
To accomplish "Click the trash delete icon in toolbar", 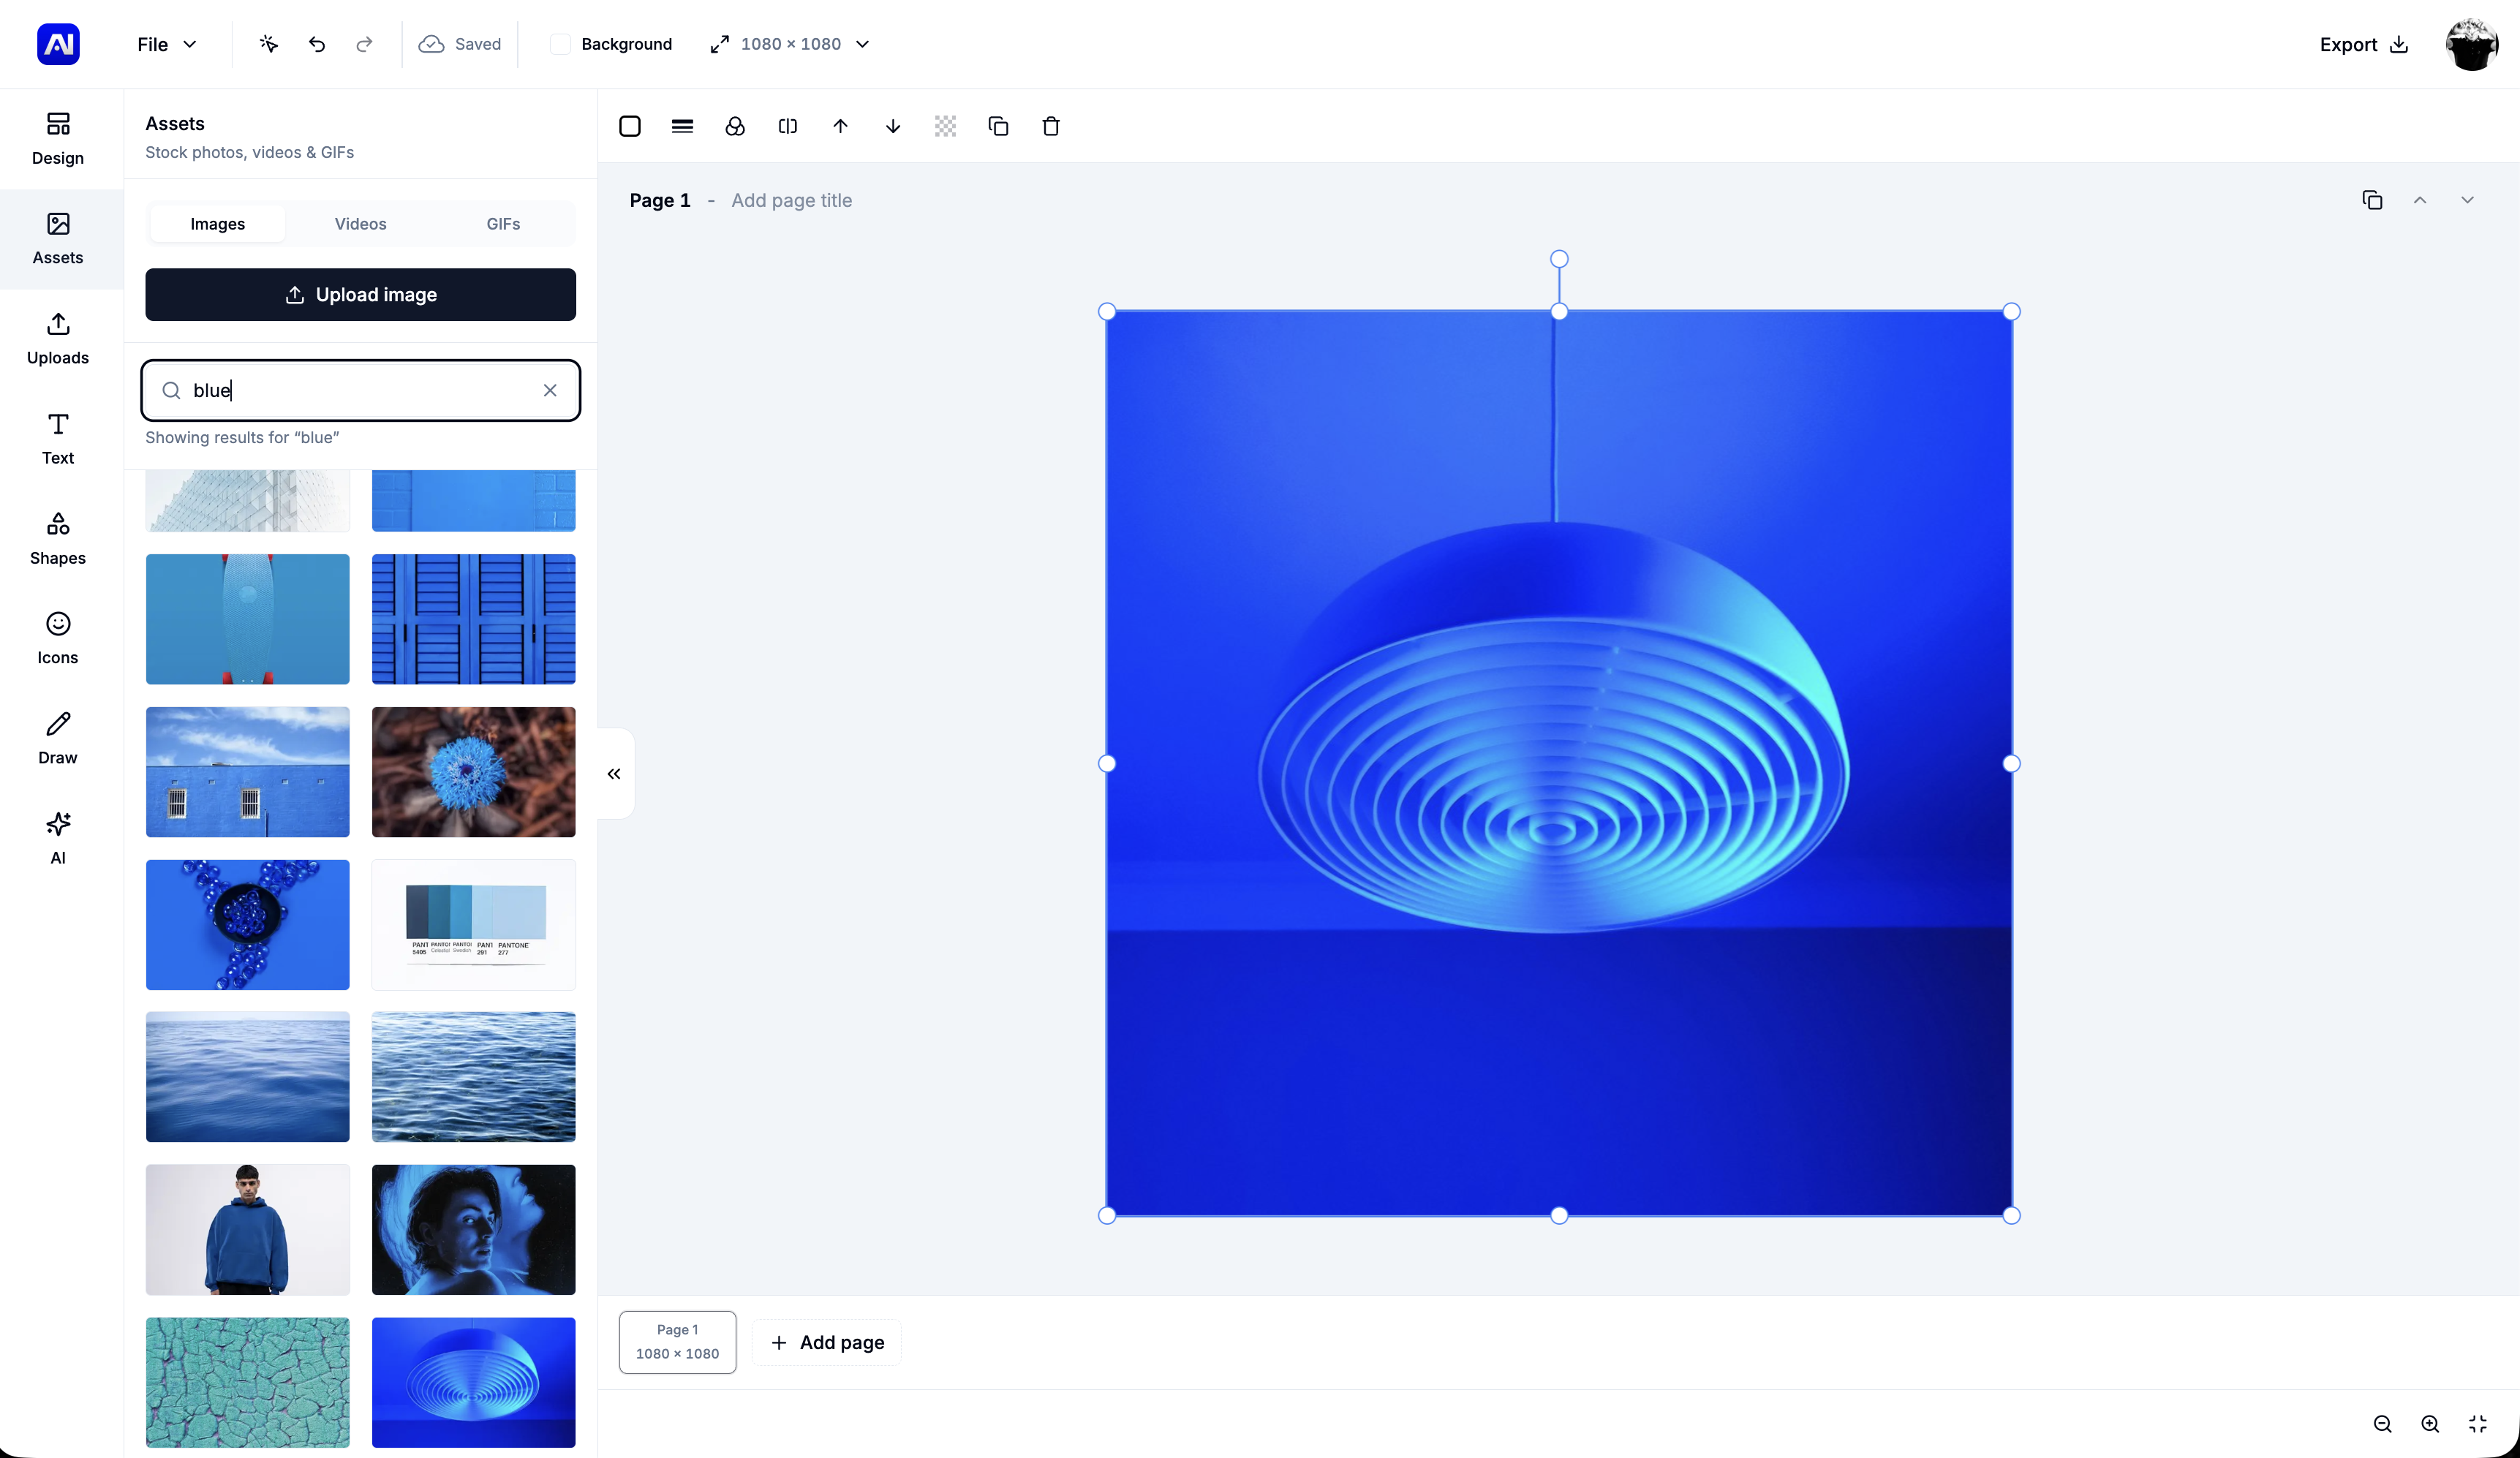I will click(x=1050, y=126).
